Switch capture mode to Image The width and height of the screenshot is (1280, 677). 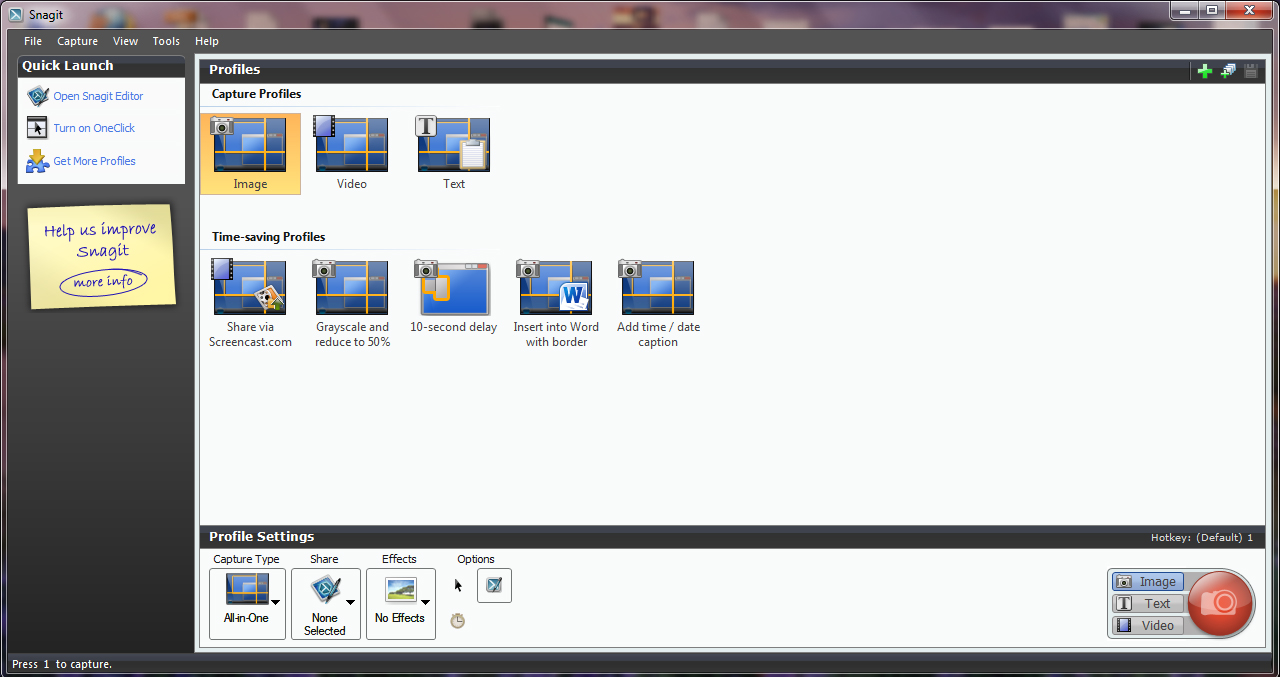point(1148,582)
